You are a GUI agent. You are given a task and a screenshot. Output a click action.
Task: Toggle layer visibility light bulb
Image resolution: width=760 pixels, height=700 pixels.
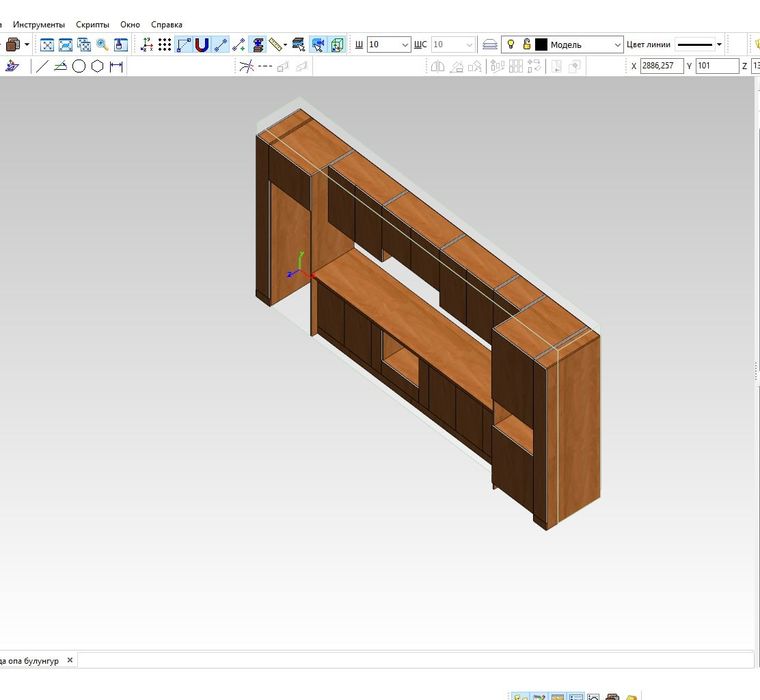(511, 45)
